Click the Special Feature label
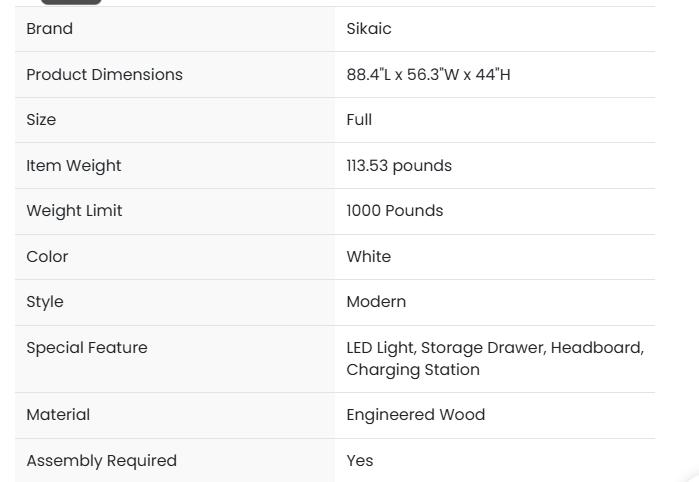The height and width of the screenshot is (482, 699). coord(86,348)
